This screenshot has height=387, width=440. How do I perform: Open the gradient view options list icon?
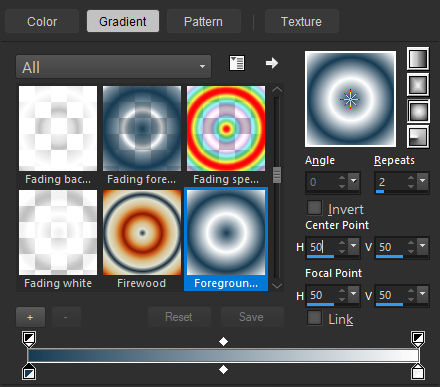237,63
